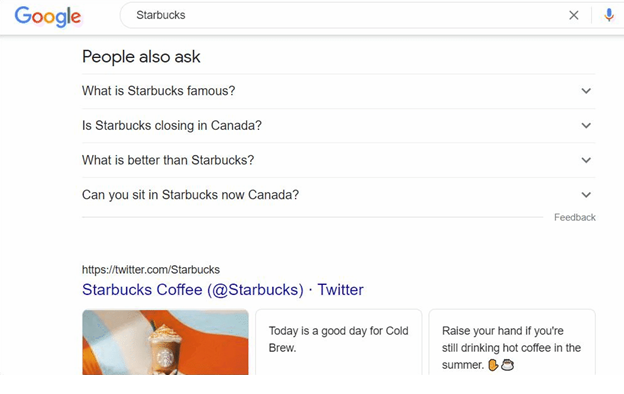Start voice search with the microphone icon
This screenshot has height=394, width=624.
pyautogui.click(x=608, y=16)
